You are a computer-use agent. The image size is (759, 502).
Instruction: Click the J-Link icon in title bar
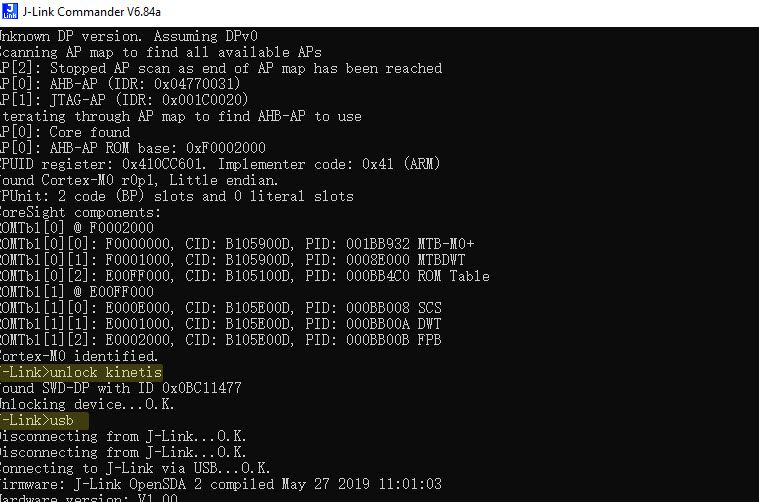[x=11, y=12]
